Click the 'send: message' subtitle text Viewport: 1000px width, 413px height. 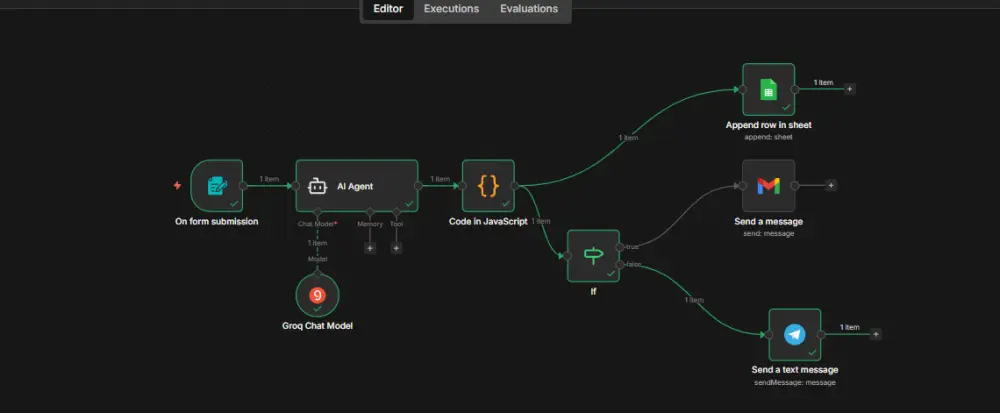click(x=768, y=234)
